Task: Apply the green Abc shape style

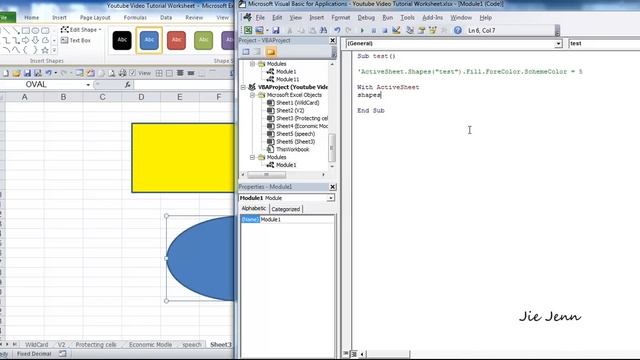Action: tap(203, 40)
